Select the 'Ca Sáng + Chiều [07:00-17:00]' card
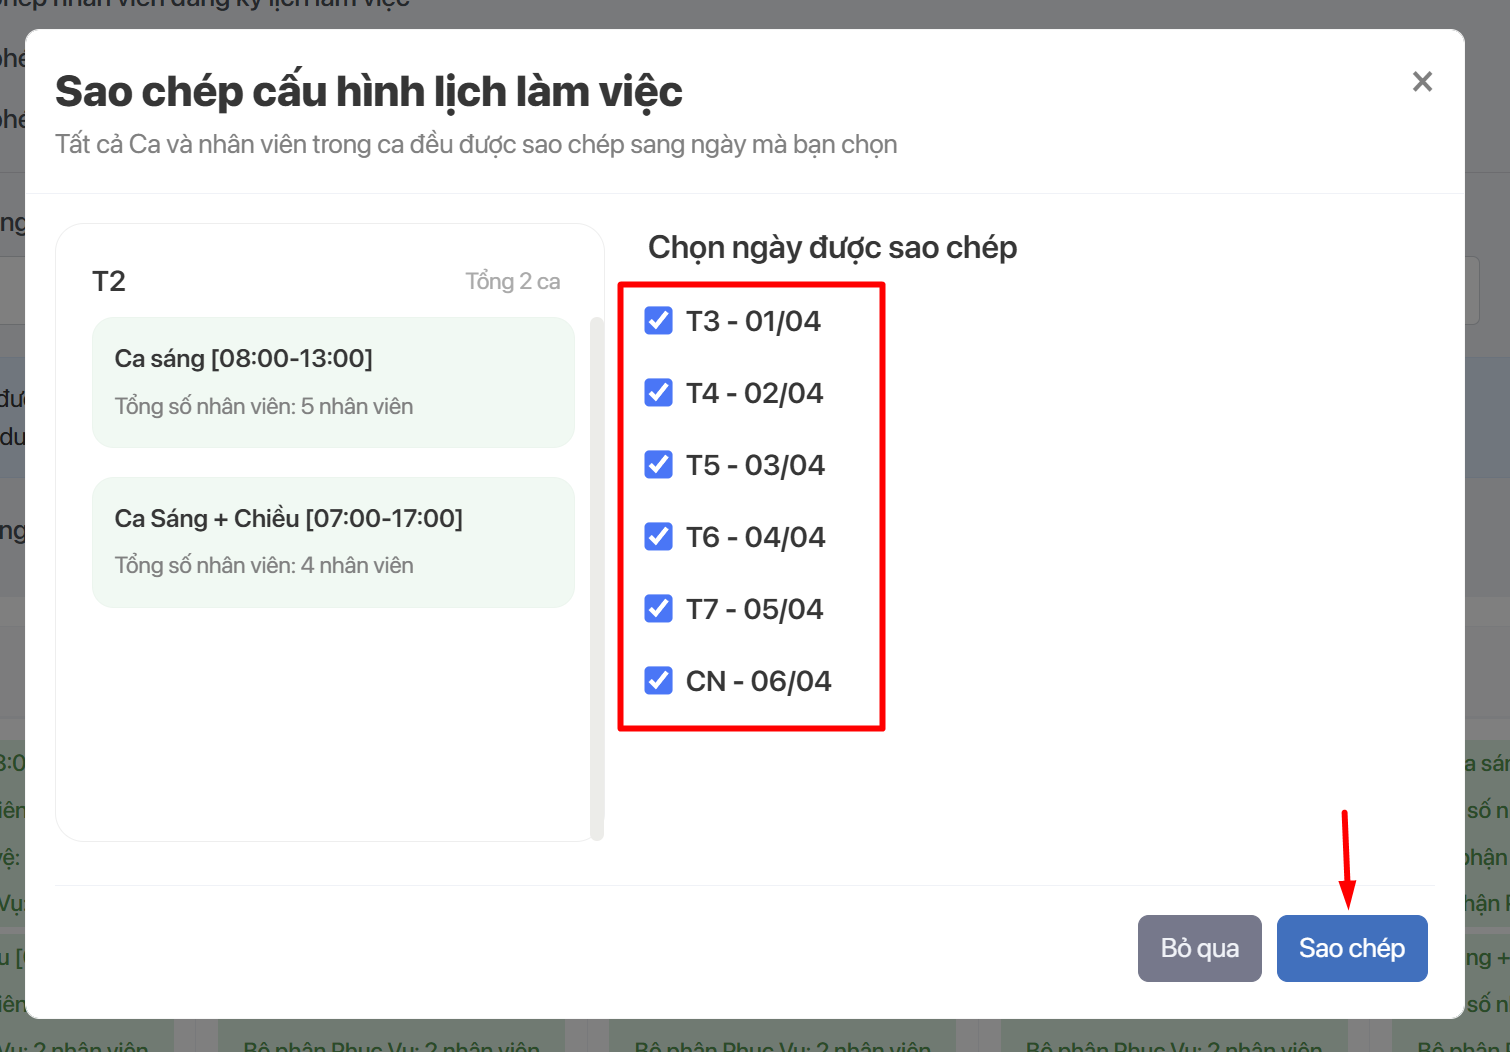Image resolution: width=1510 pixels, height=1052 pixels. [x=333, y=542]
